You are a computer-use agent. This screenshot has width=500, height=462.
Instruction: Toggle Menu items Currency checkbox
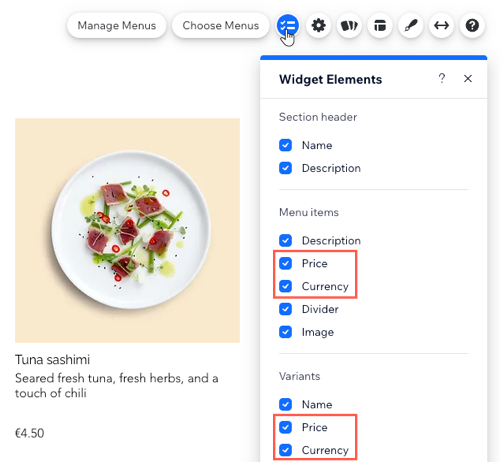click(285, 286)
